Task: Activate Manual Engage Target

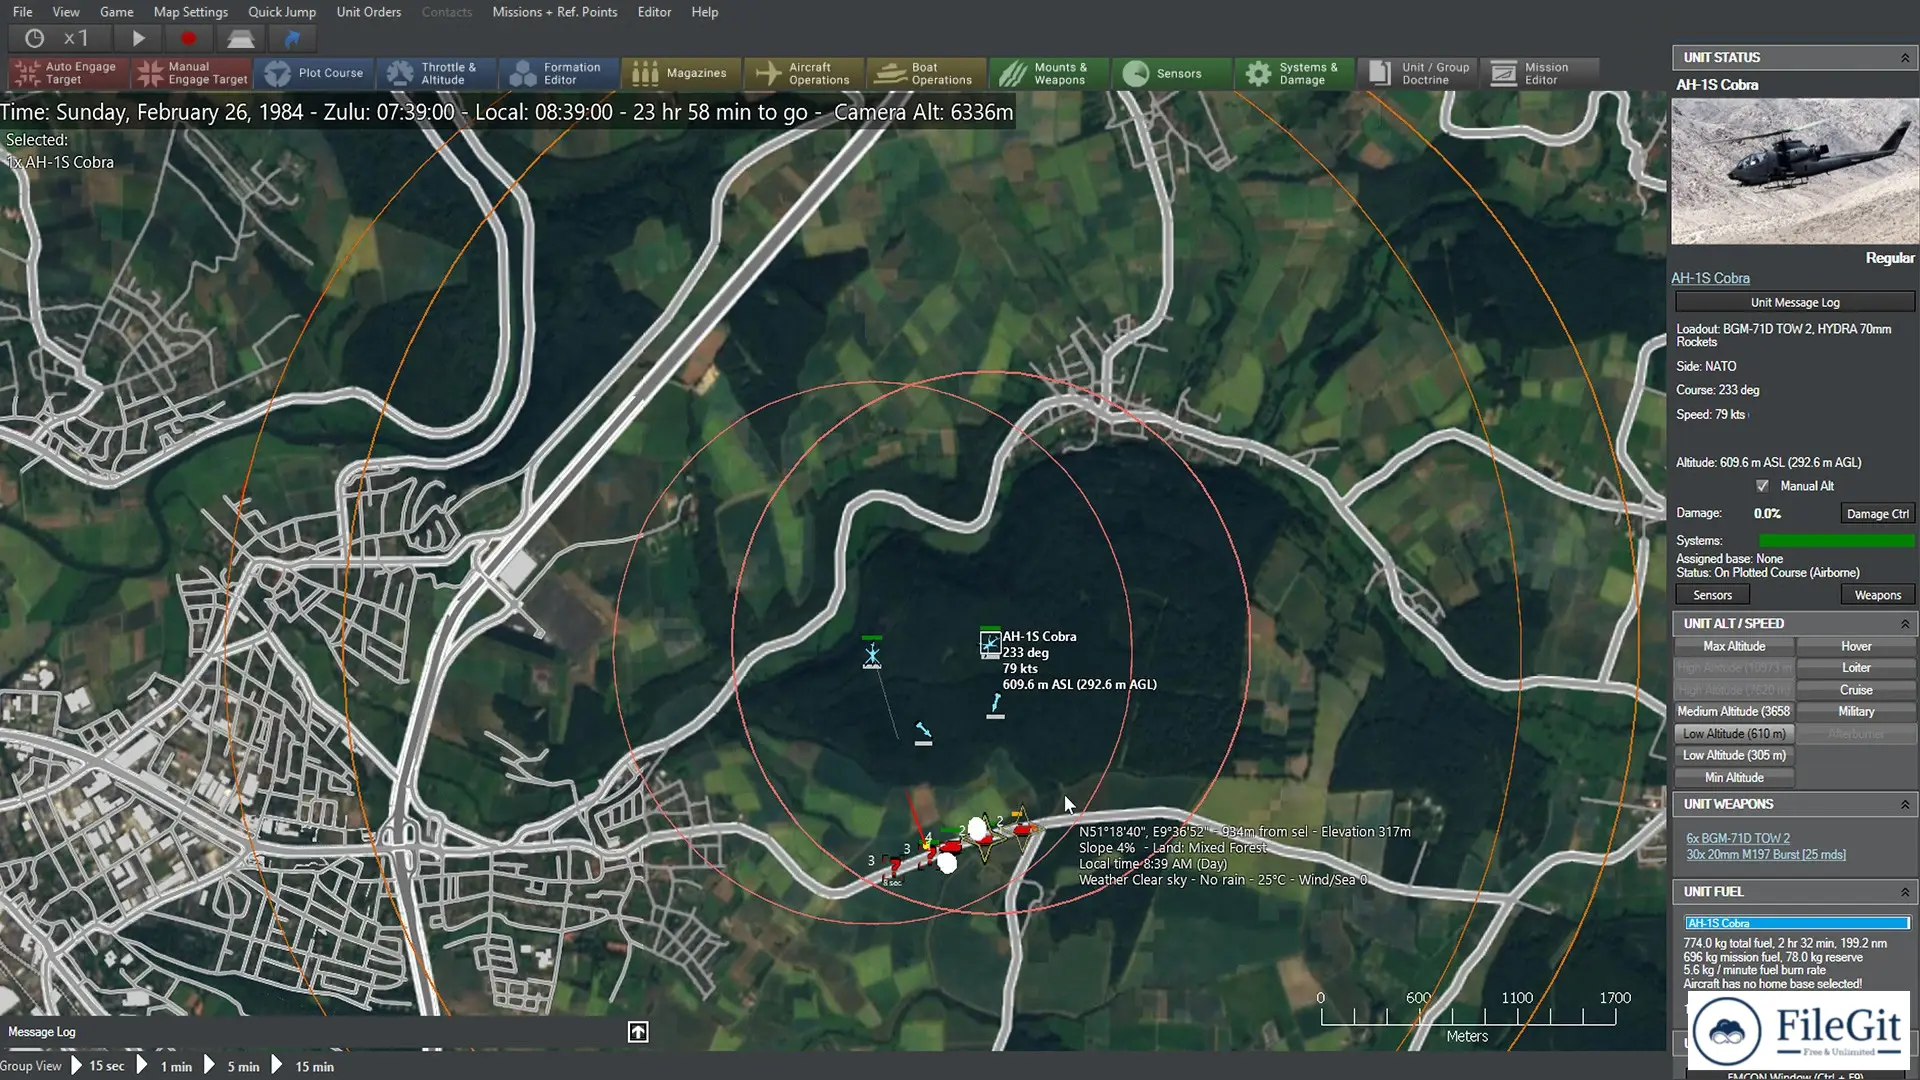Action: 193,73
